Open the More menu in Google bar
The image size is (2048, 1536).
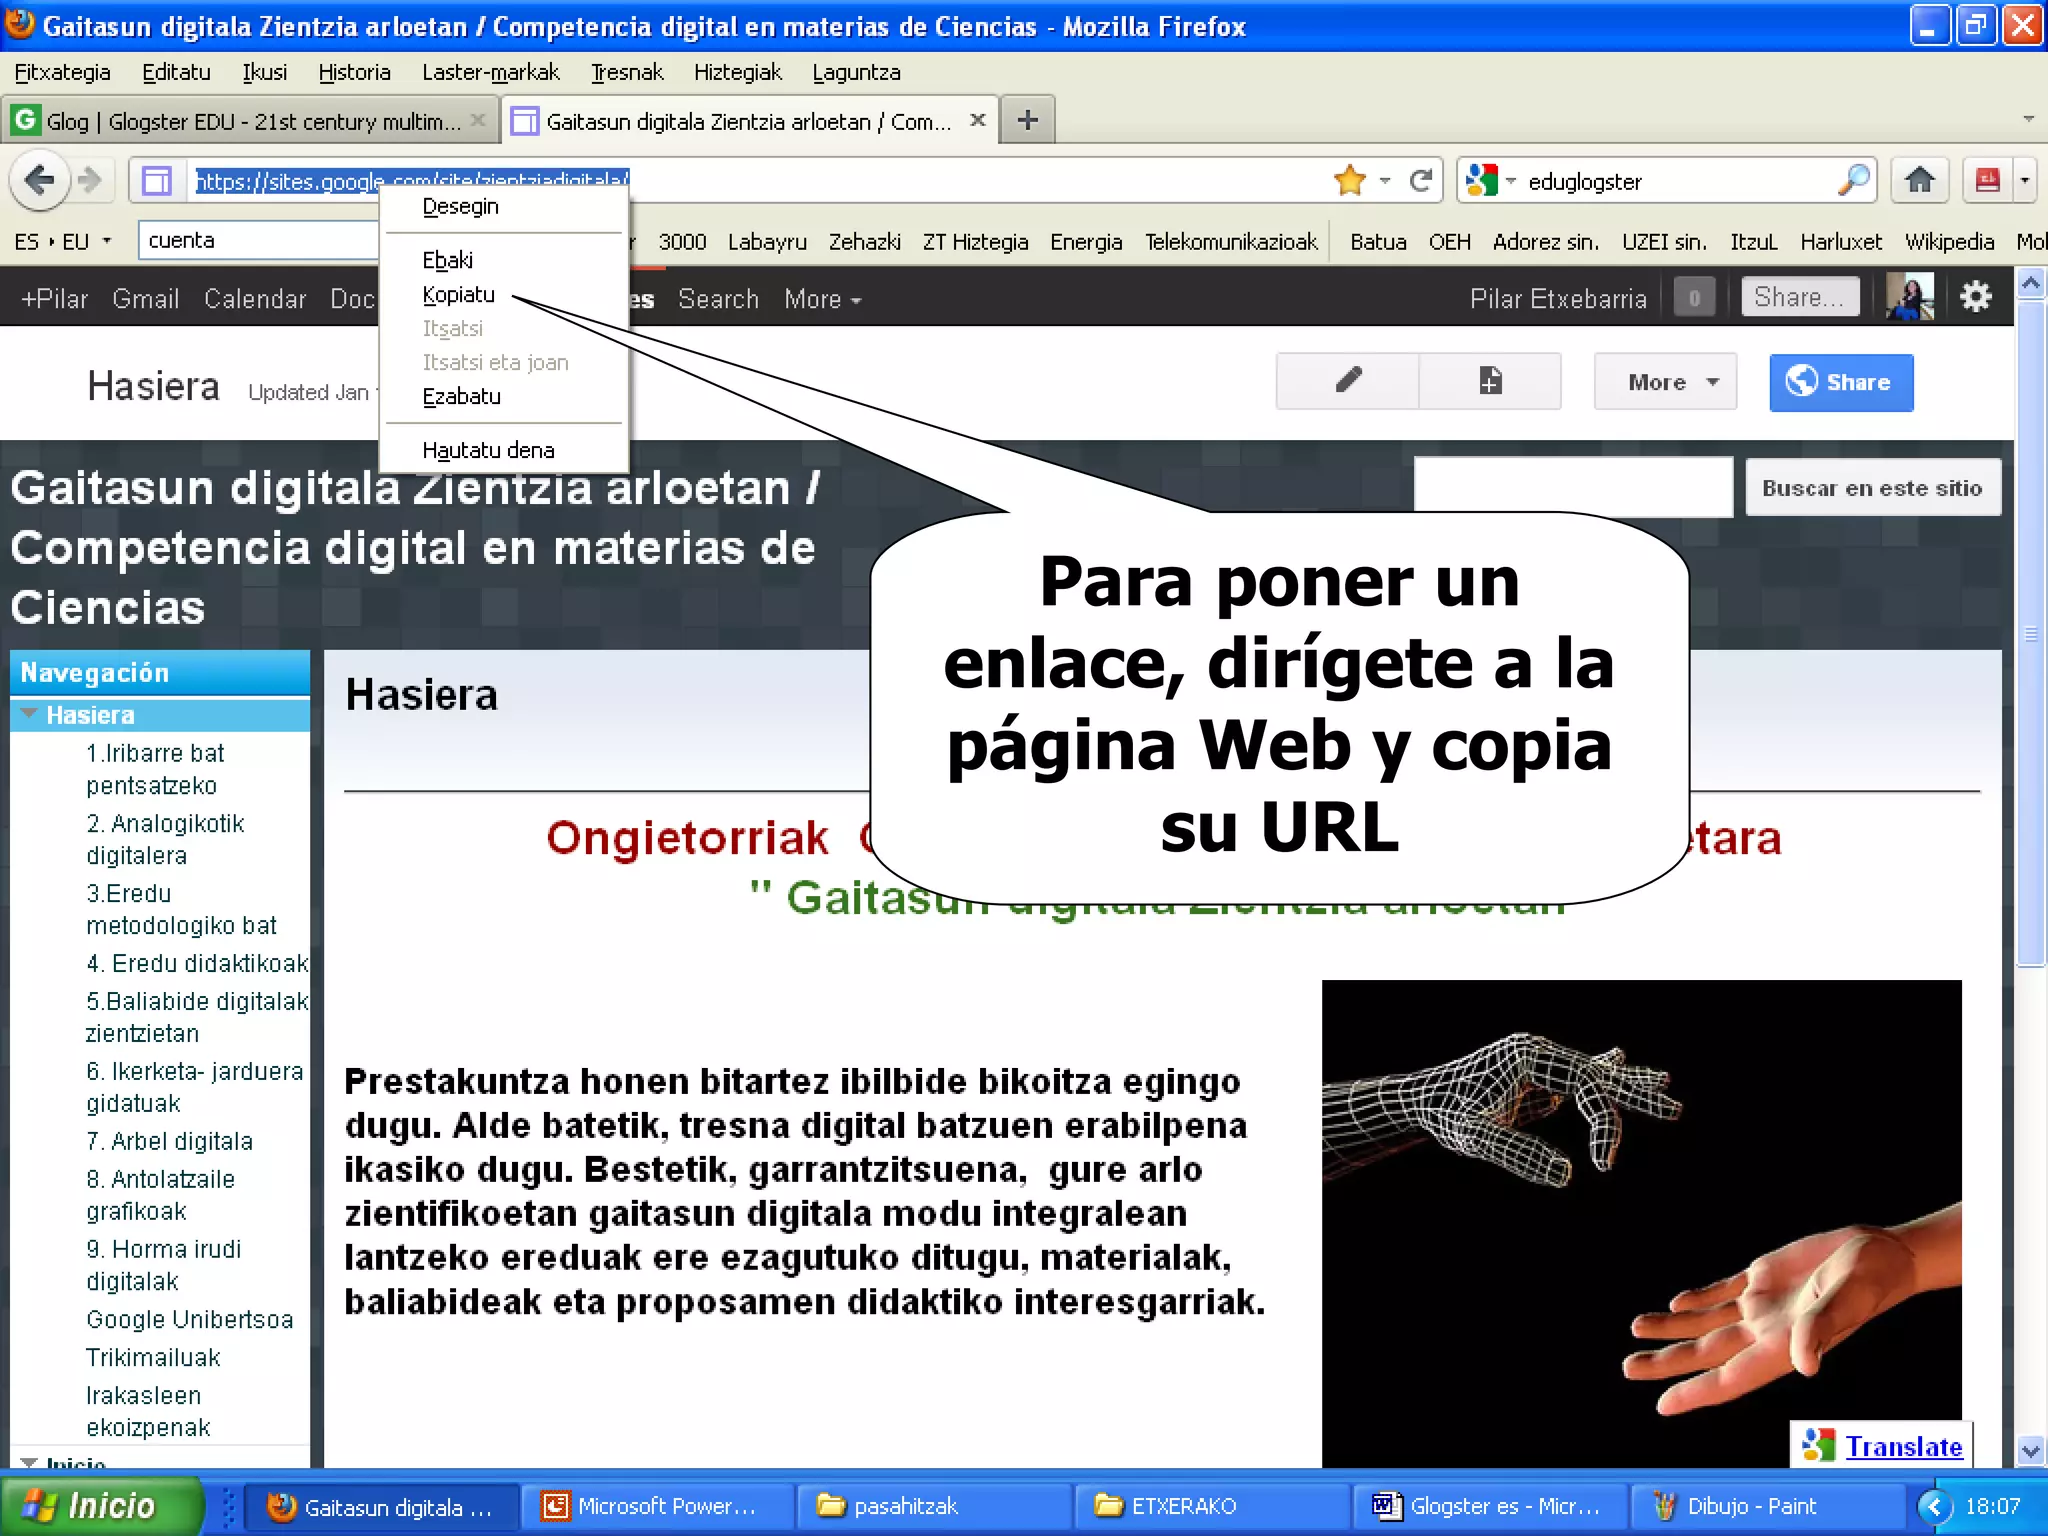coord(822,298)
